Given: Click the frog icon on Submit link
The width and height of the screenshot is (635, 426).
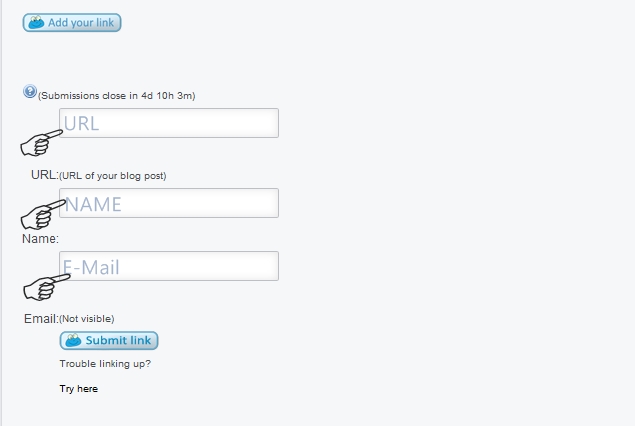Looking at the screenshot, I should click(73, 340).
